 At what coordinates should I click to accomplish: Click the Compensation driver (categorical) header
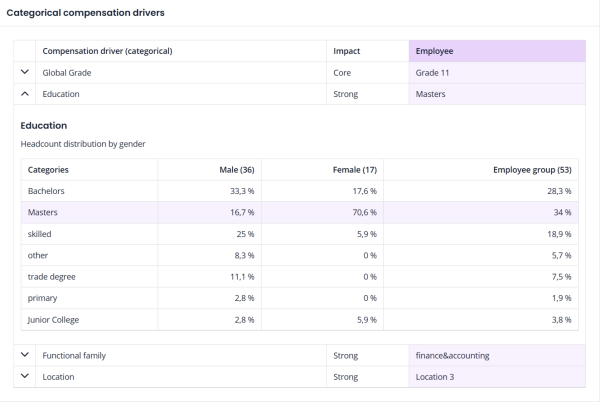(x=108, y=51)
